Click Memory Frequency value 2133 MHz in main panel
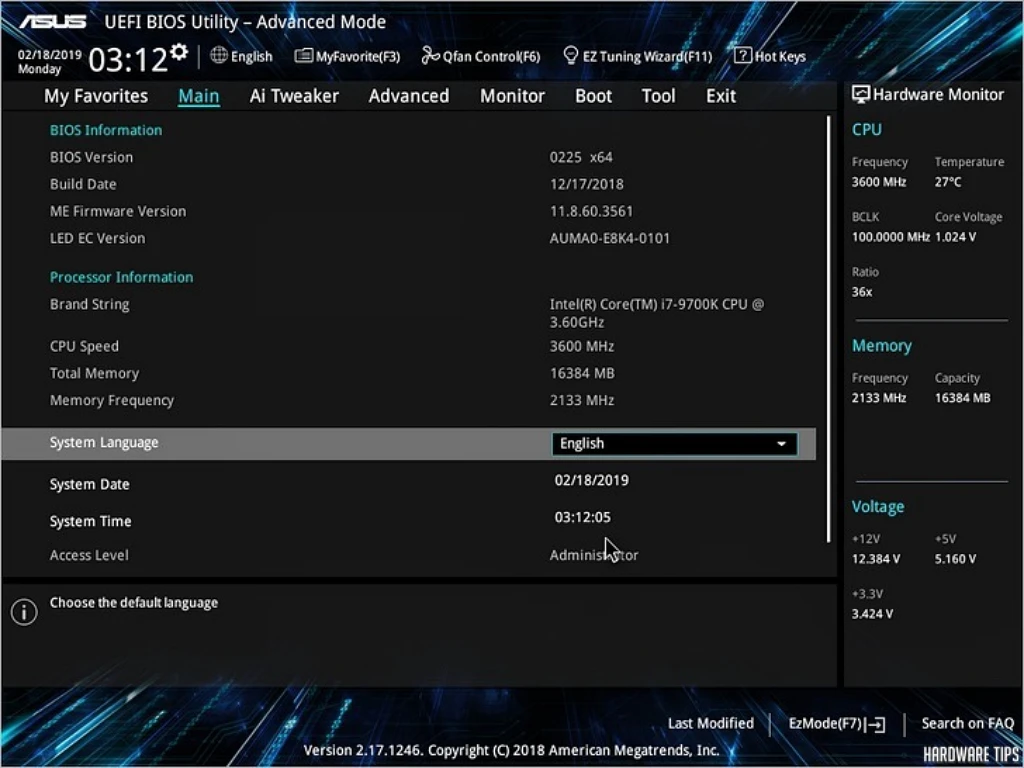 [582, 400]
